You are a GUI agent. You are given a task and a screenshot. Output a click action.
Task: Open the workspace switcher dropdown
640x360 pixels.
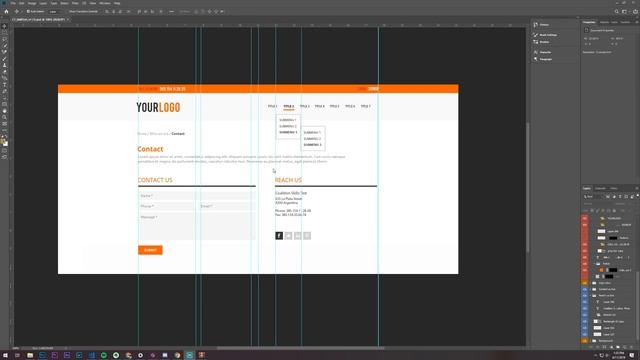click(x=626, y=11)
